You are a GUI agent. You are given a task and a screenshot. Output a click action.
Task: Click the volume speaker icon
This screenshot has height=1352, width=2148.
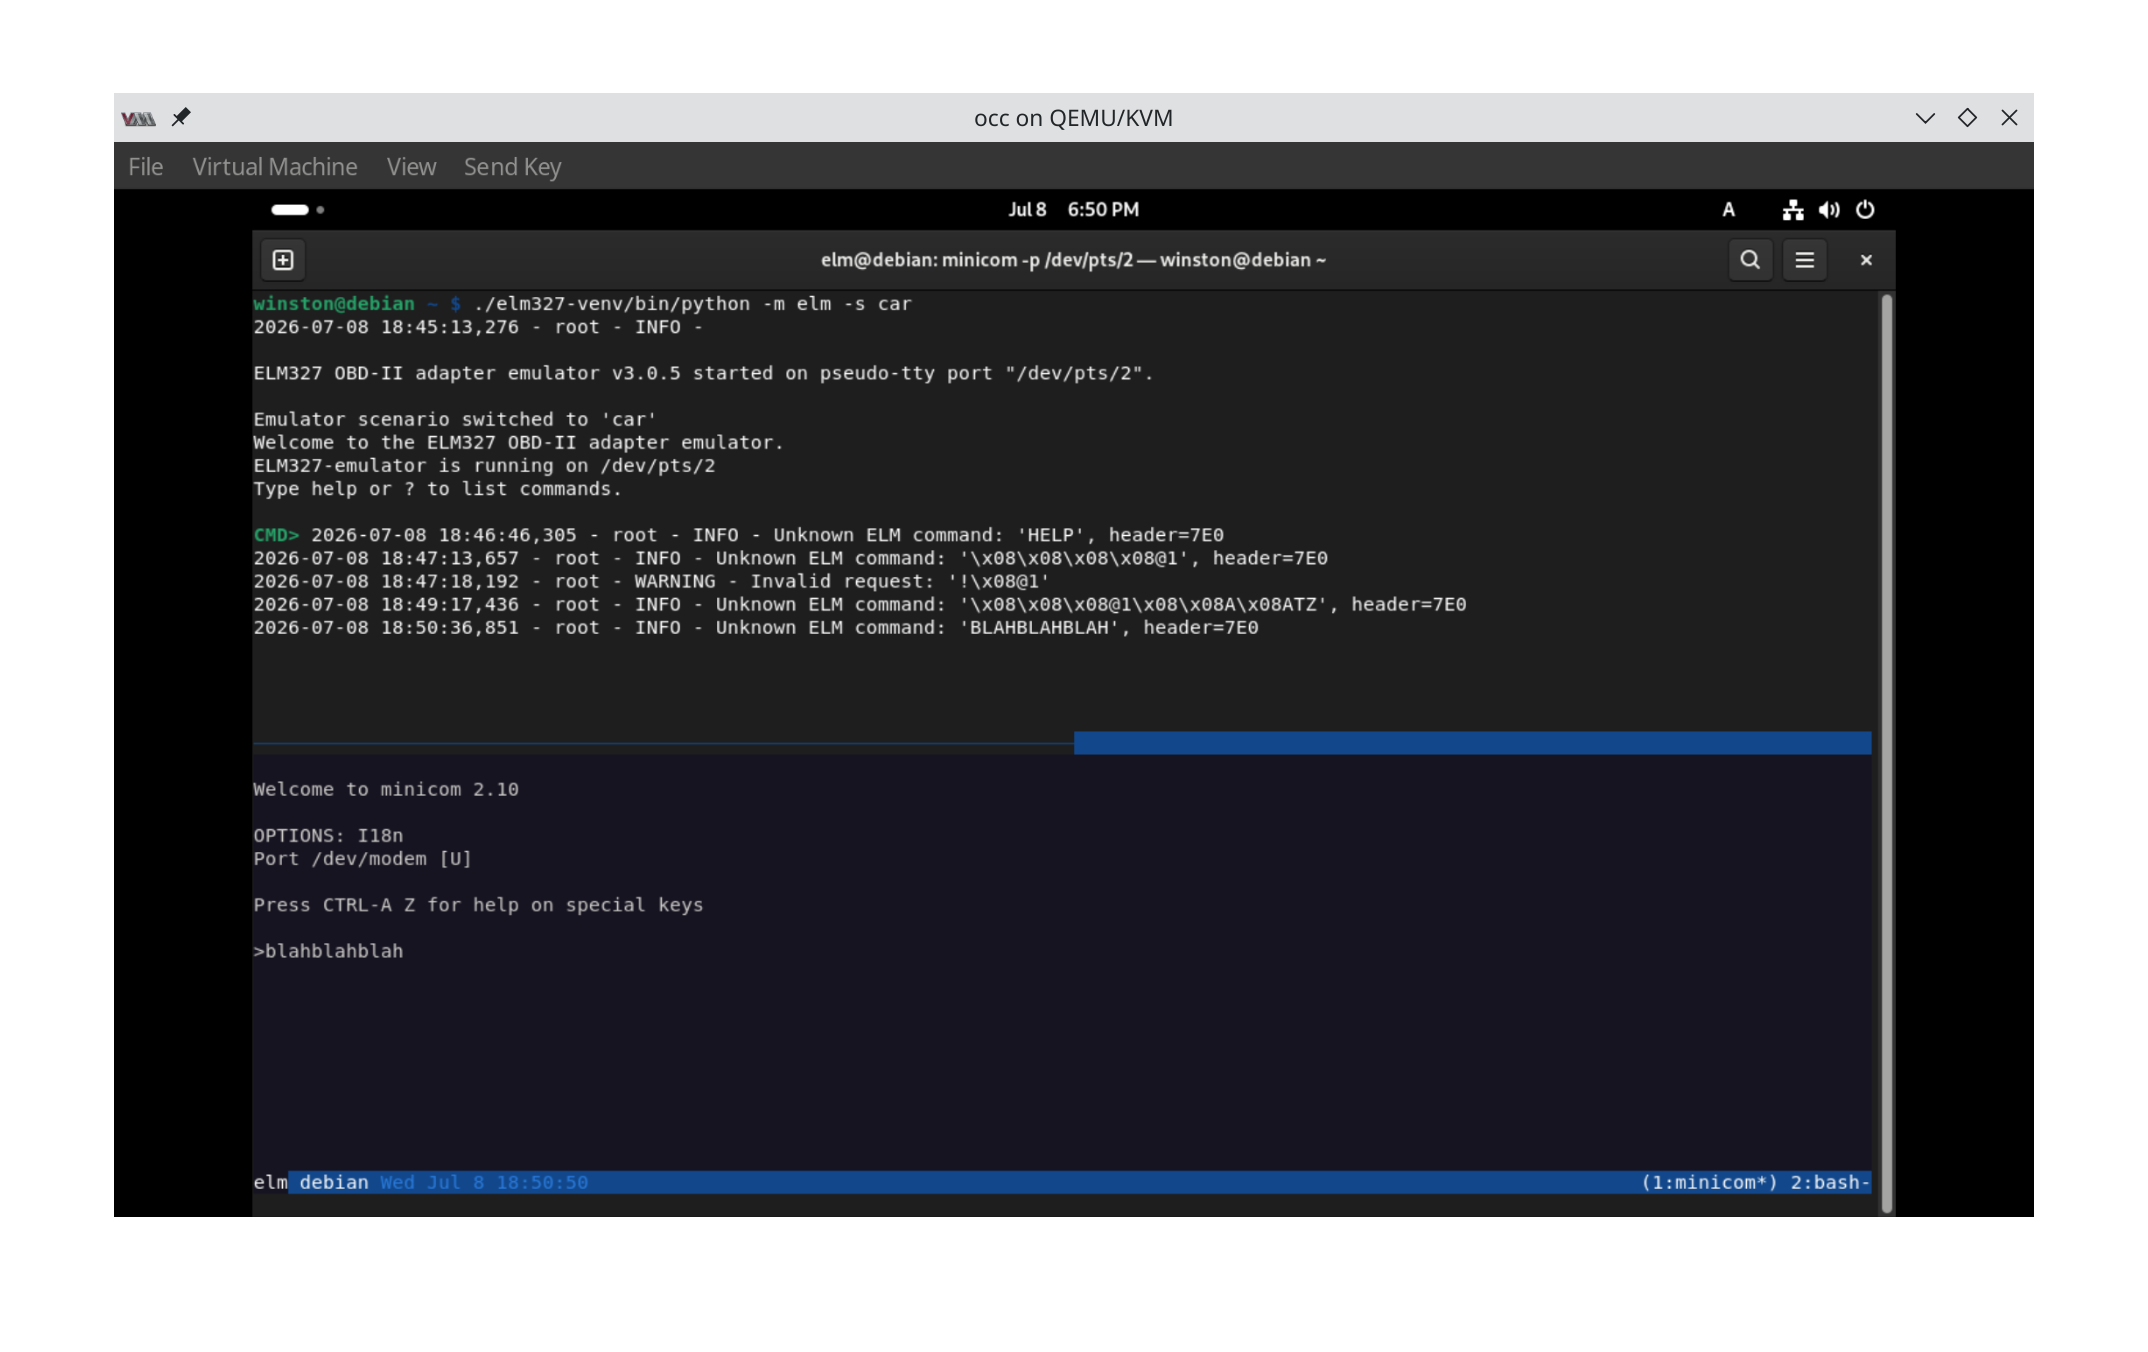tap(1829, 210)
